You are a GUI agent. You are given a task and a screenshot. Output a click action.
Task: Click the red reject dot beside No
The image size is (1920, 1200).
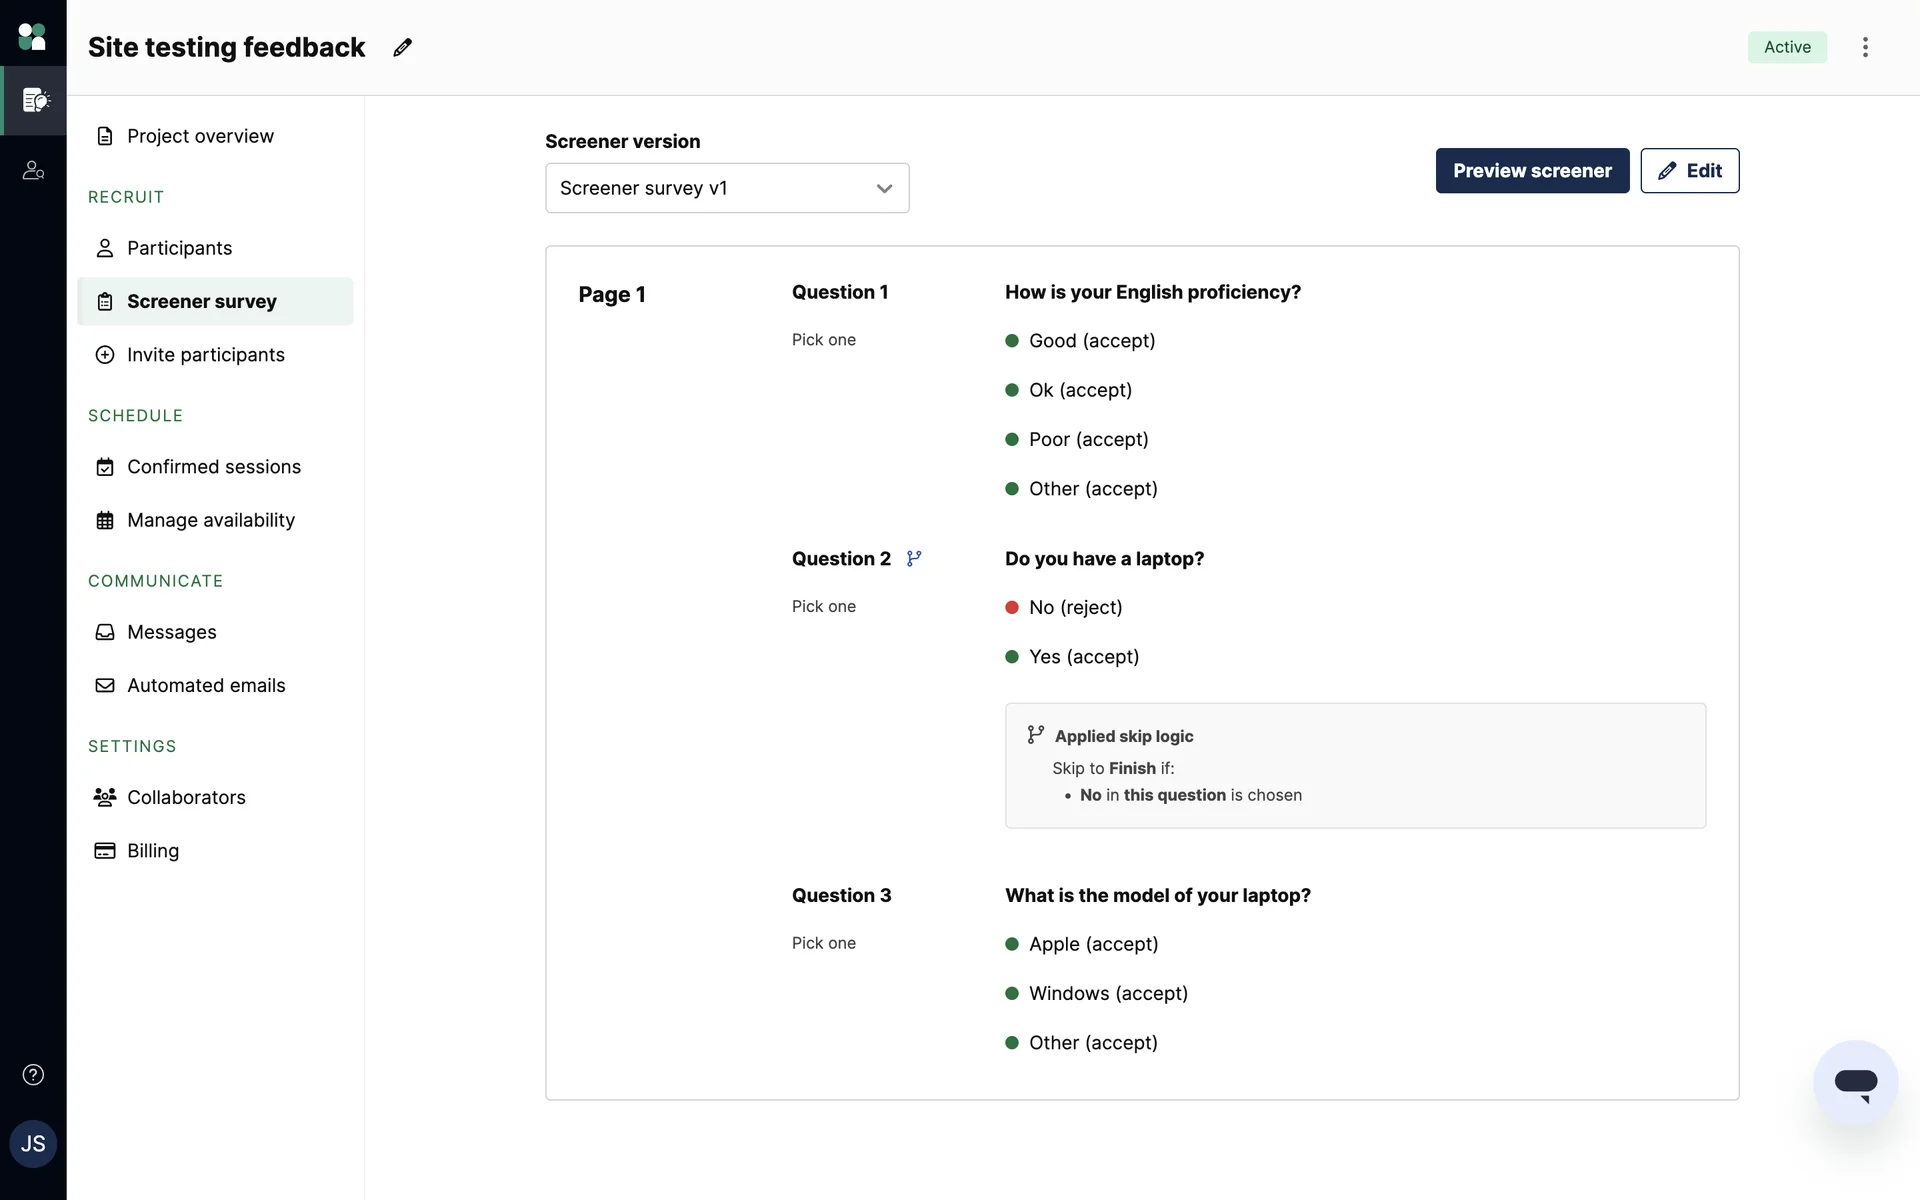1012,607
